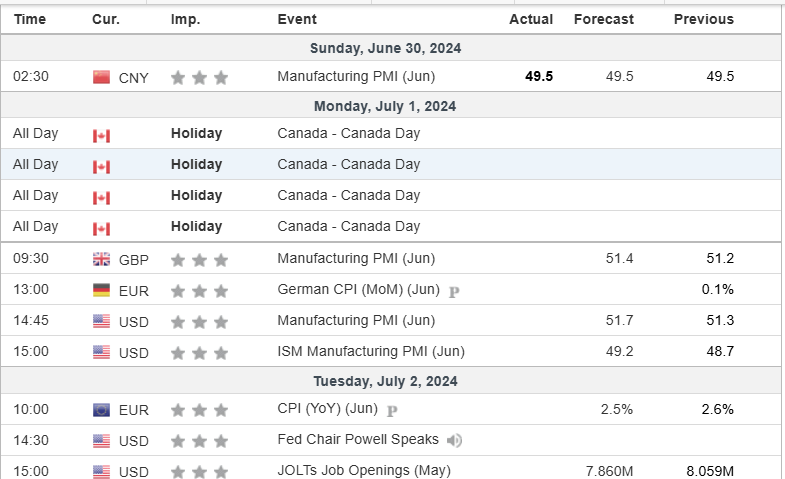Click the German flag on German CPI row
Screen dimensions: 785x479
(101, 290)
